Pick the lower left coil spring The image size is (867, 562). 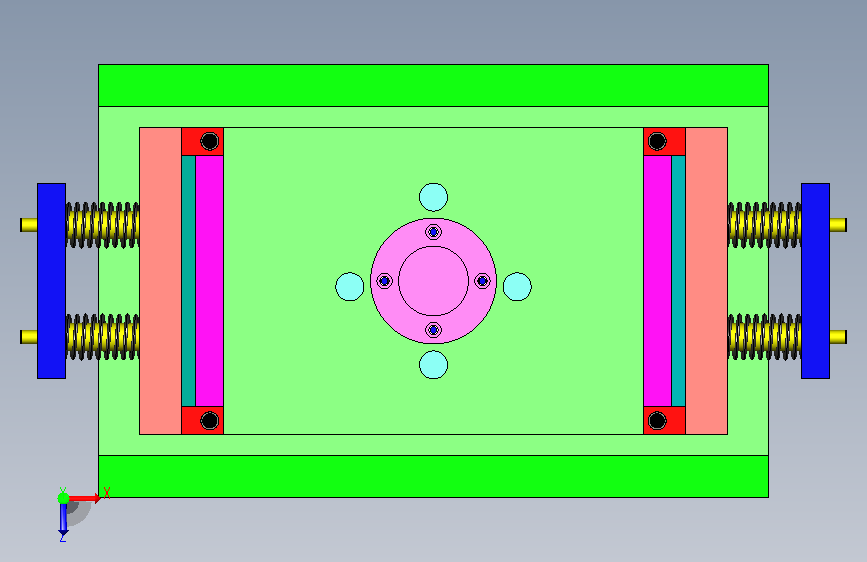coord(103,337)
